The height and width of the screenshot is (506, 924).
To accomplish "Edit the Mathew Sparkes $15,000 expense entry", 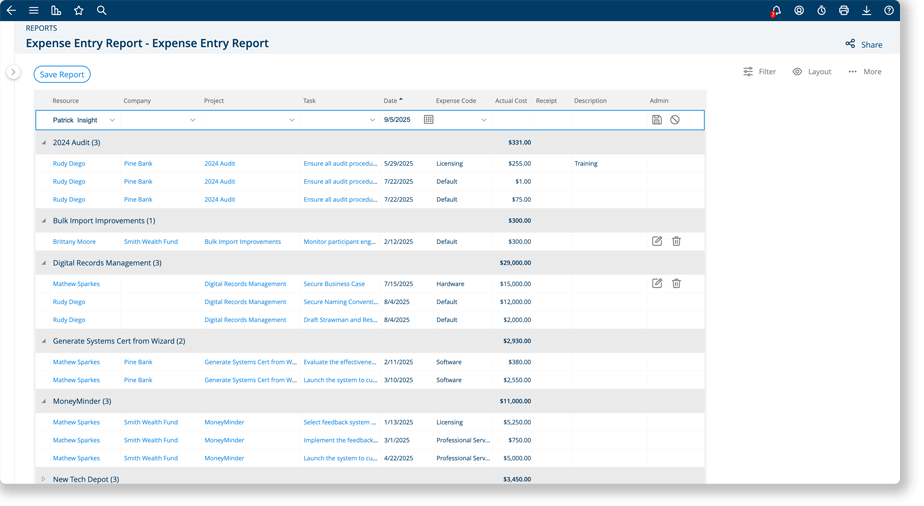I will (657, 283).
